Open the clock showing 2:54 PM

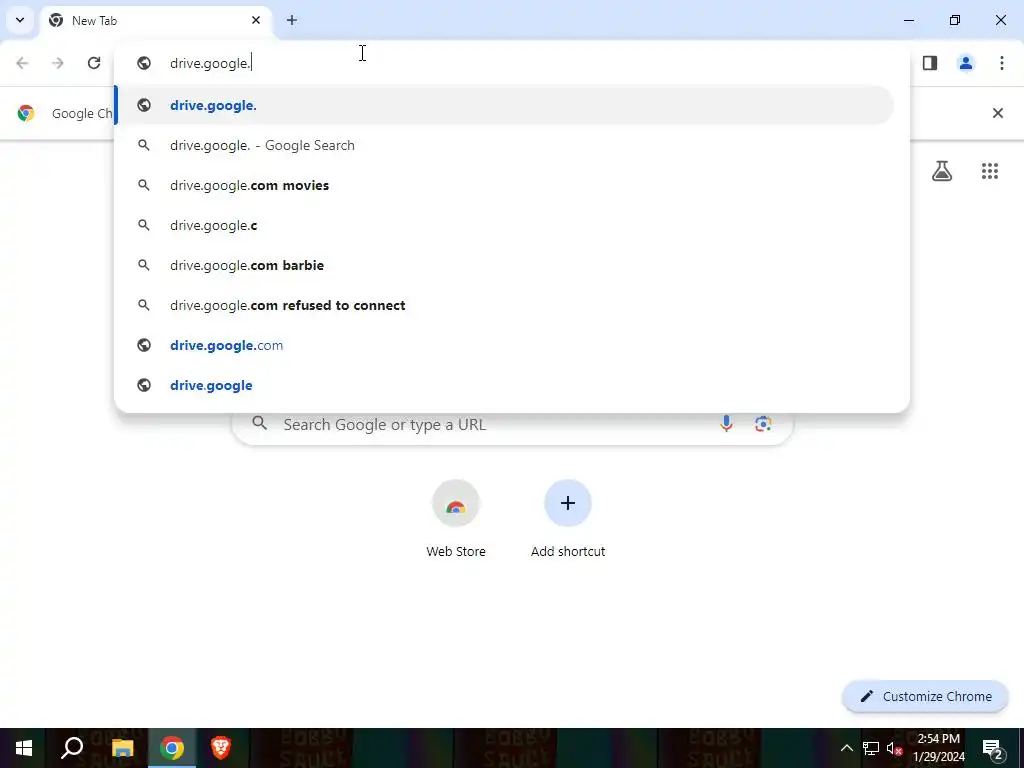pos(938,748)
